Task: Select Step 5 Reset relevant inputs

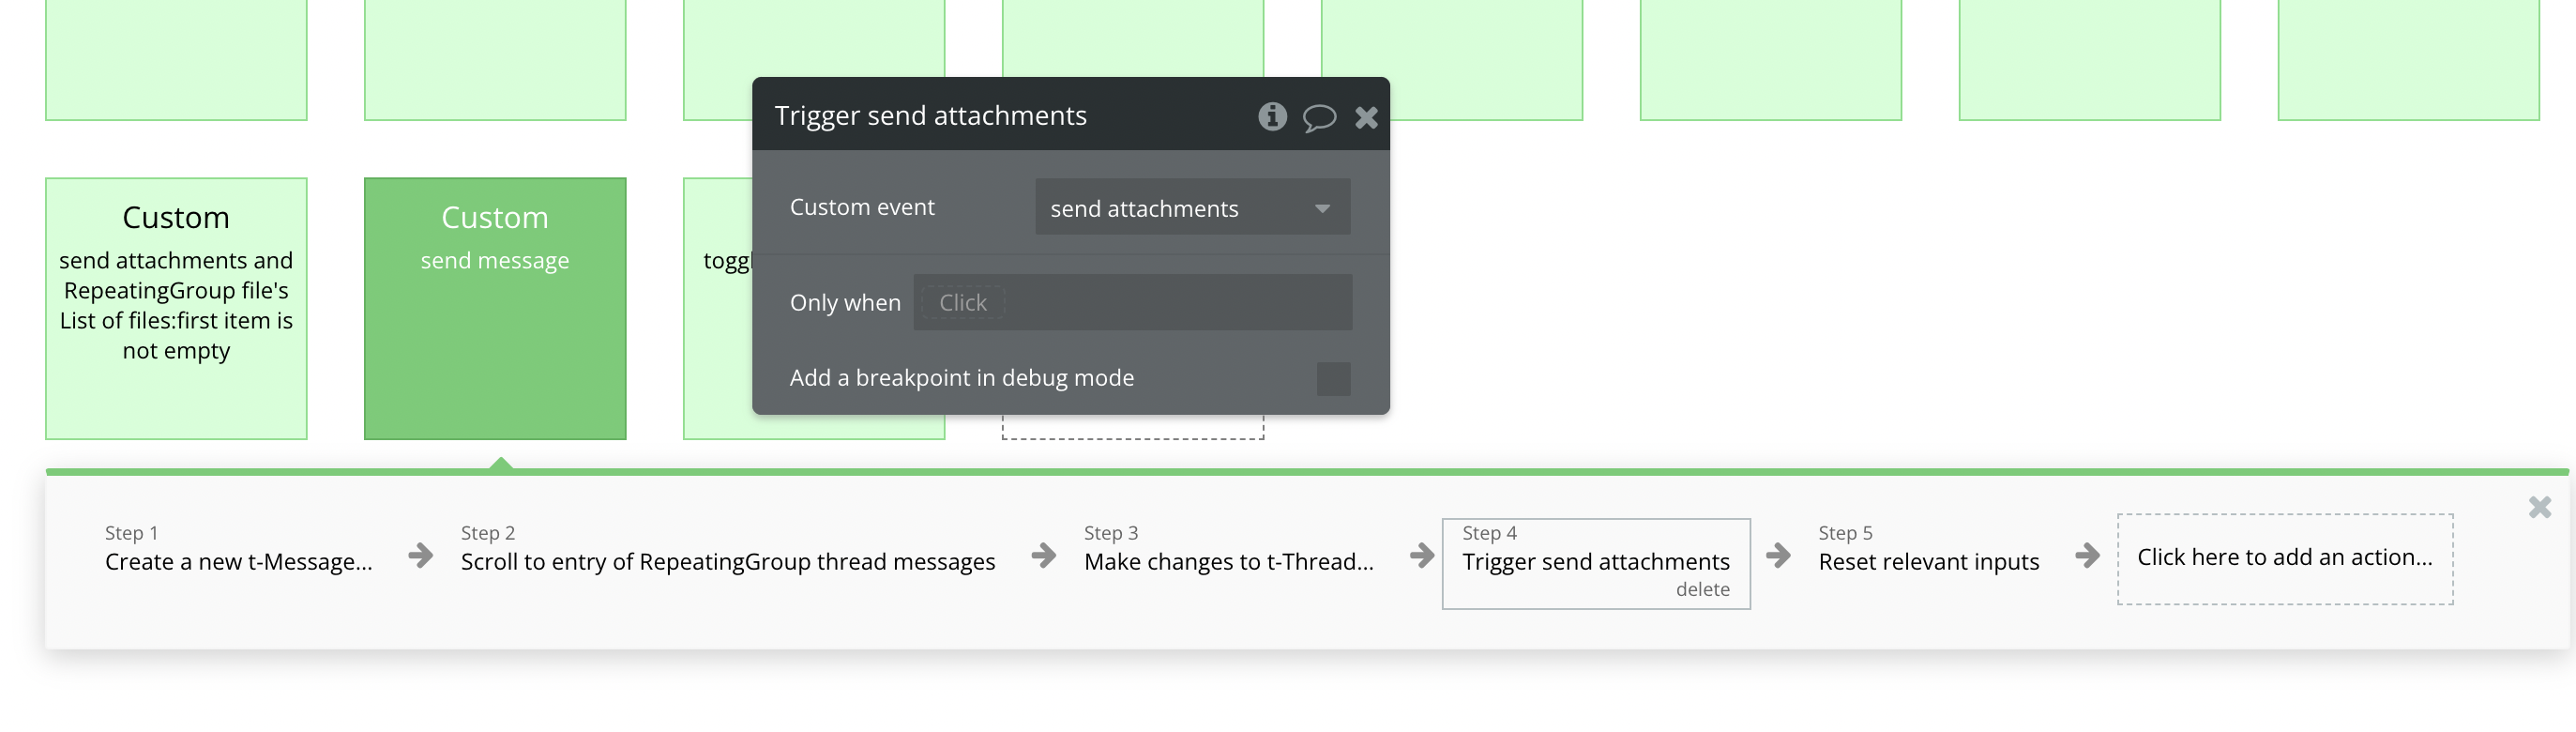Action: [x=1929, y=549]
